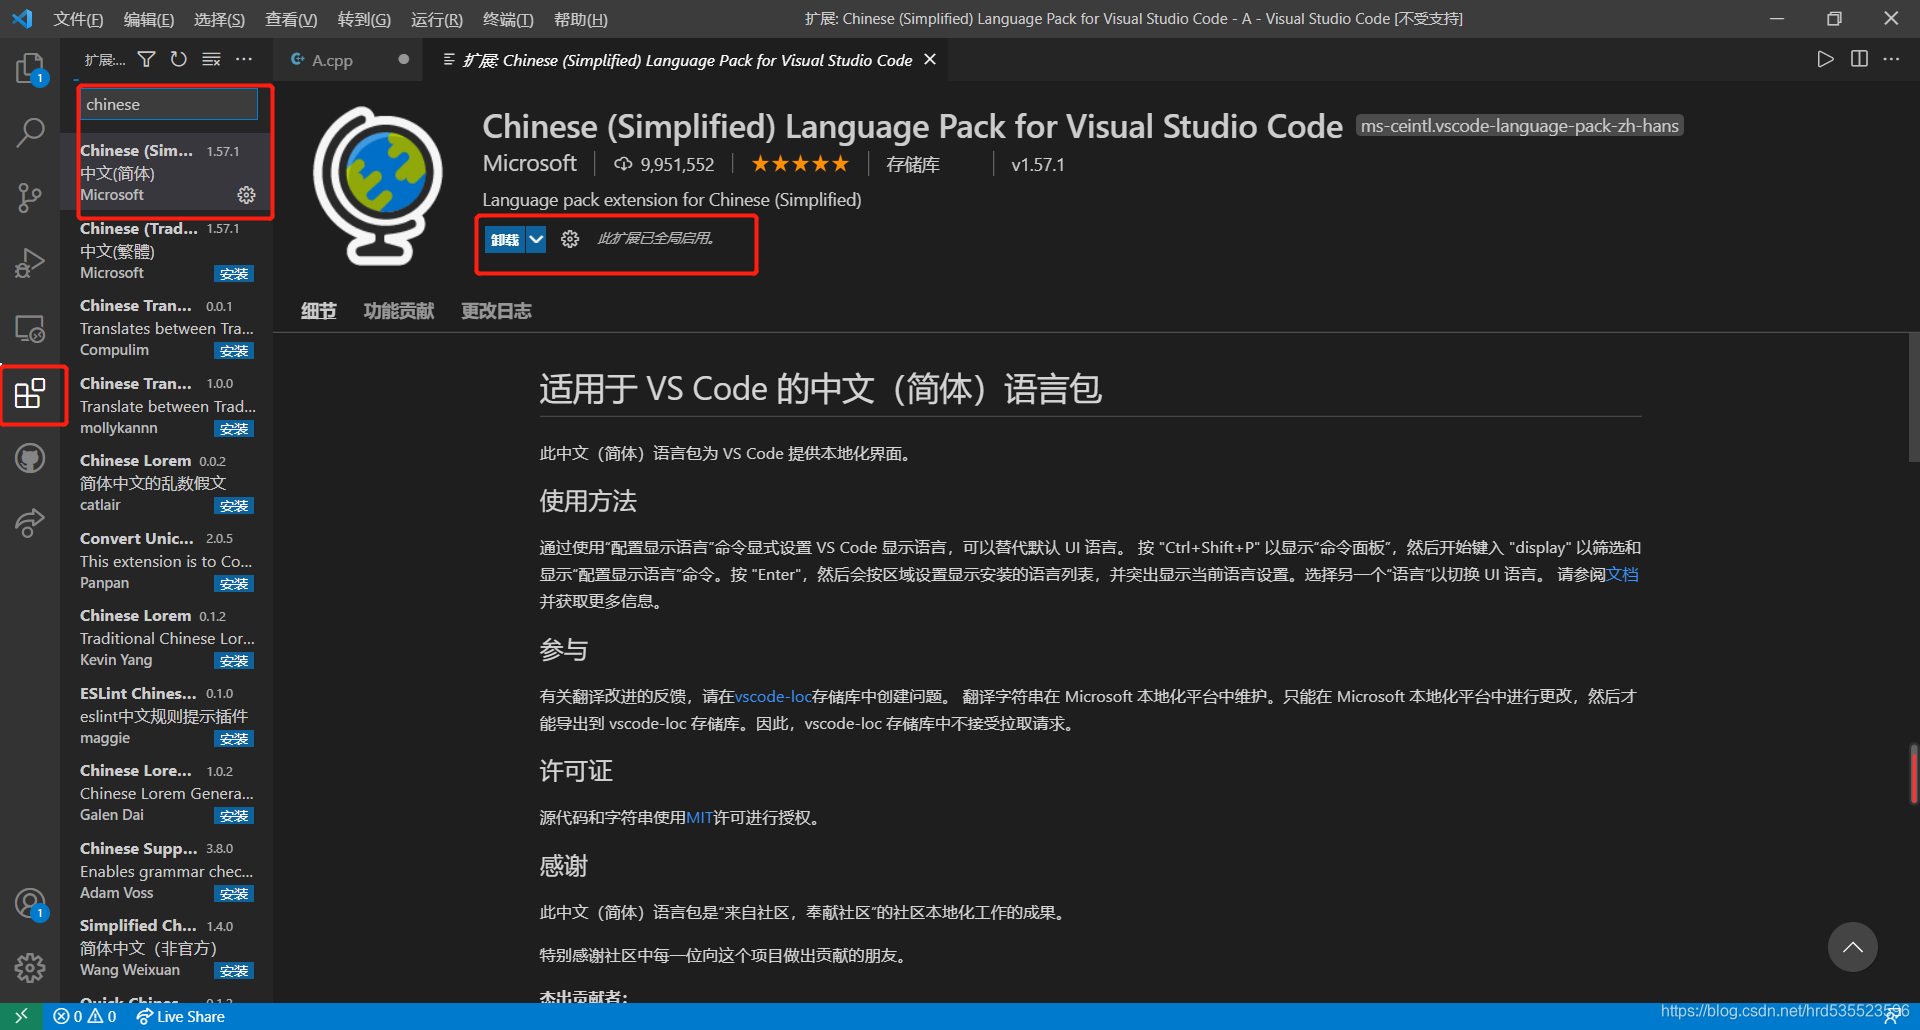Start Live Share from status bar
Viewport: 1920px width, 1030px height.
181,1016
